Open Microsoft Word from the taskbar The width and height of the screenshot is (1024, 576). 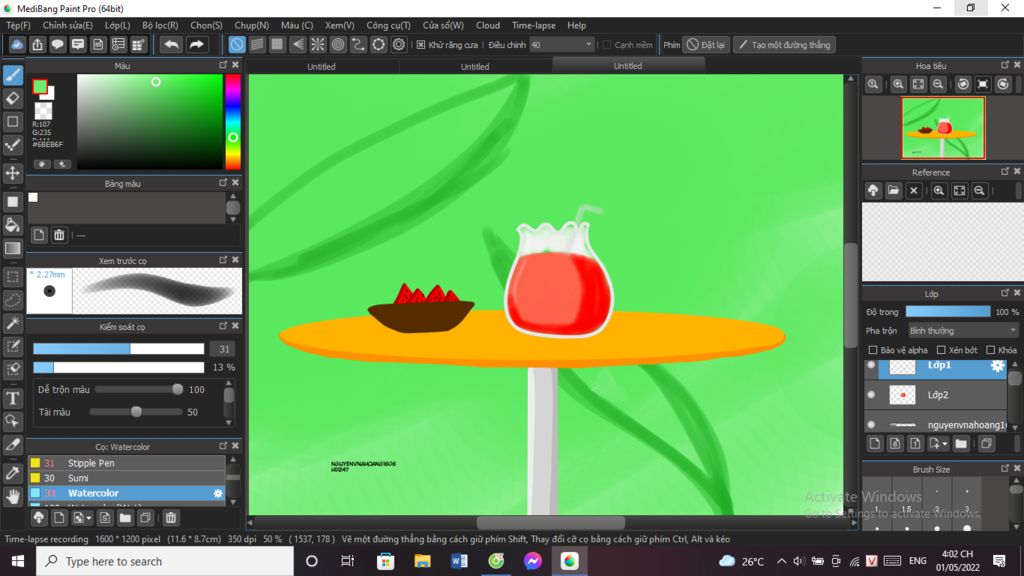[459, 561]
